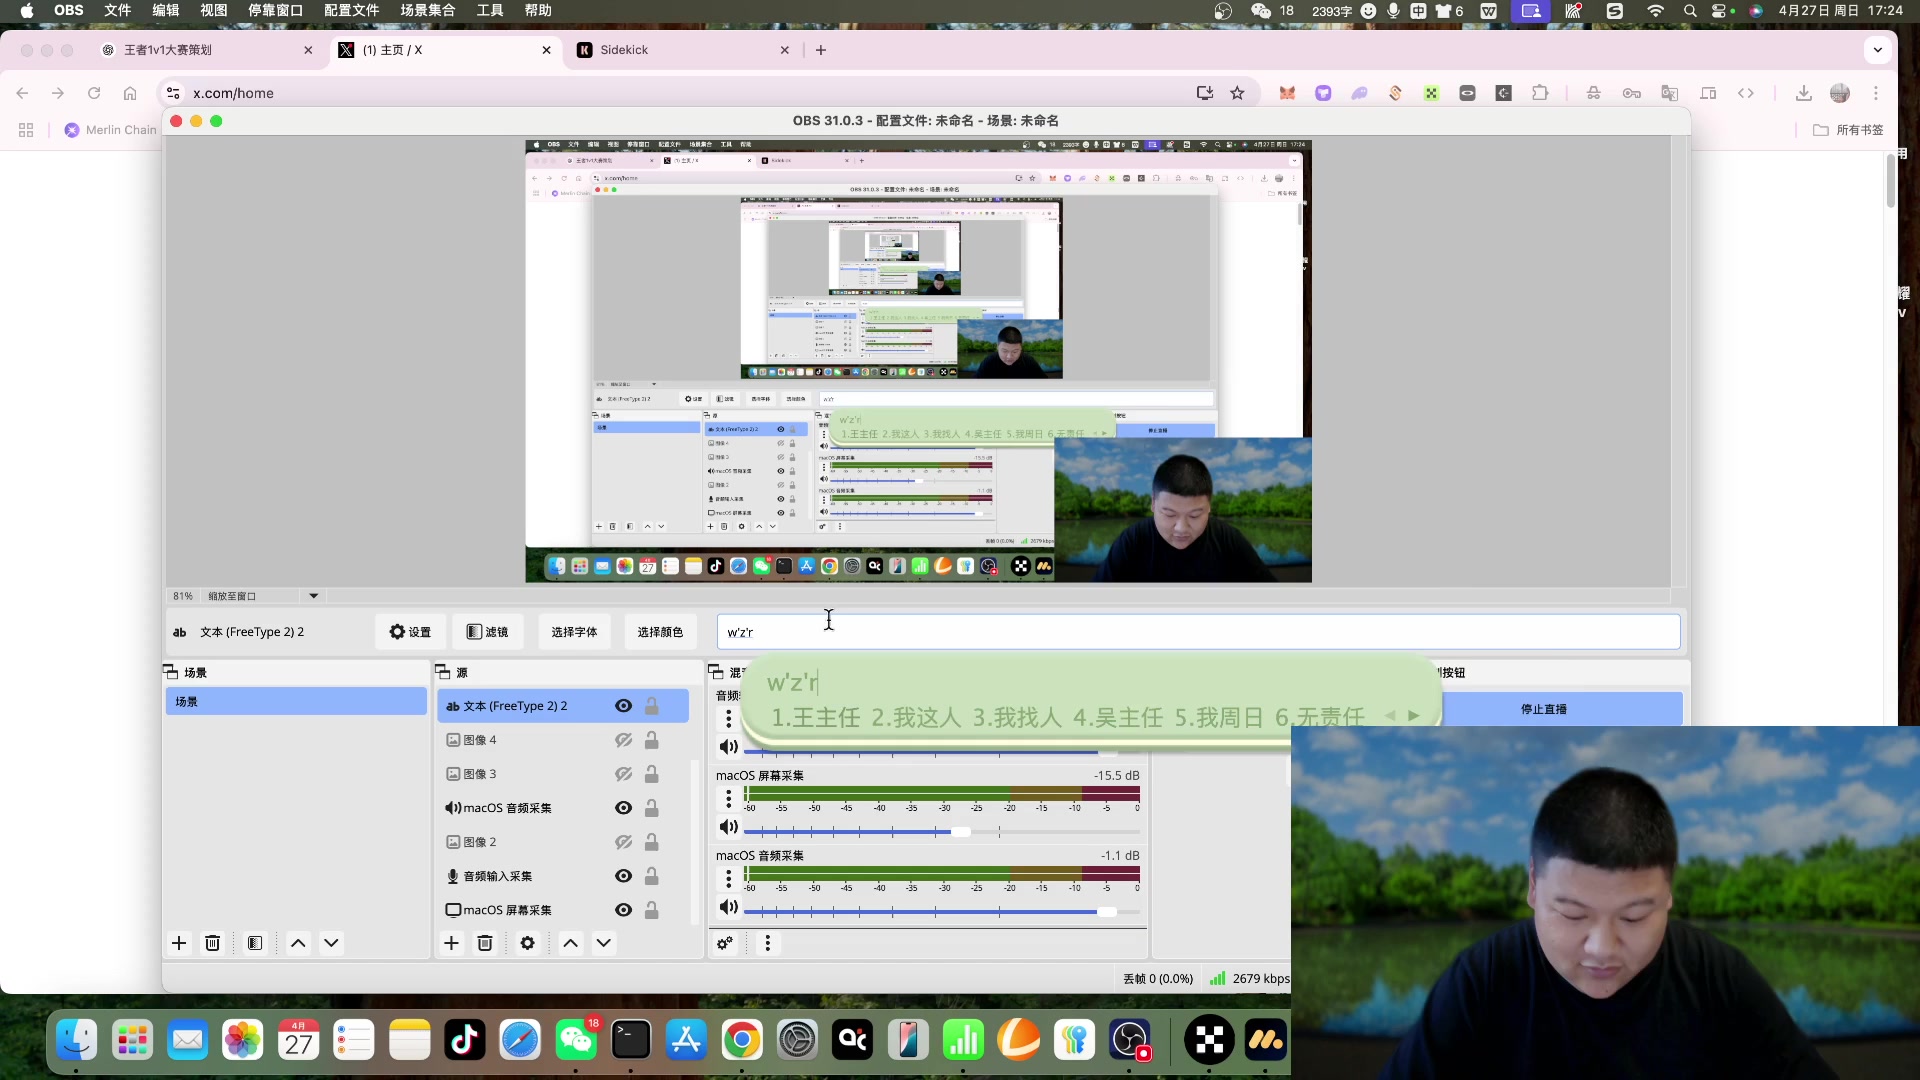Open macOS 屏幕采集 mixer options dots
Screen dimensions: 1920x1080
(x=728, y=798)
